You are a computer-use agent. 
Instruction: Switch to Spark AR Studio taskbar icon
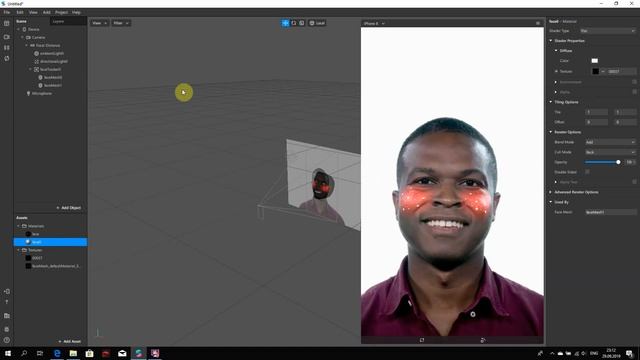[x=138, y=353]
